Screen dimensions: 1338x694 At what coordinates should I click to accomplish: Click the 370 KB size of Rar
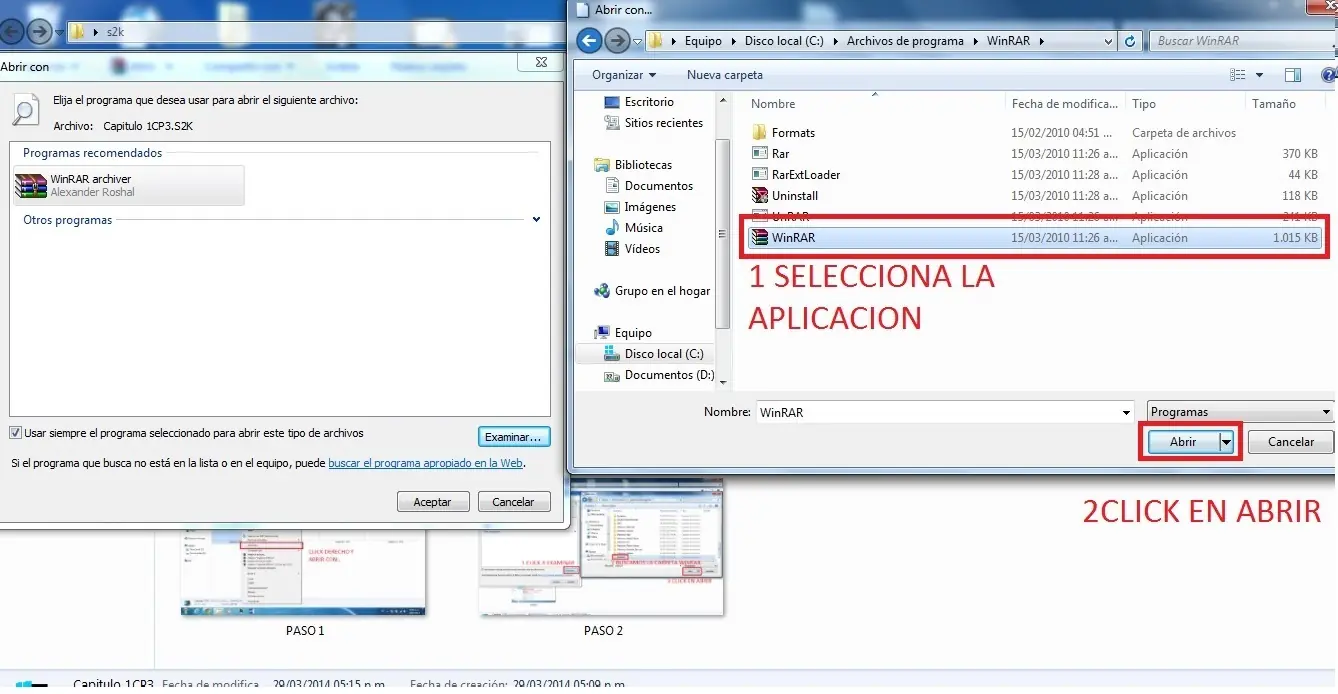1299,154
